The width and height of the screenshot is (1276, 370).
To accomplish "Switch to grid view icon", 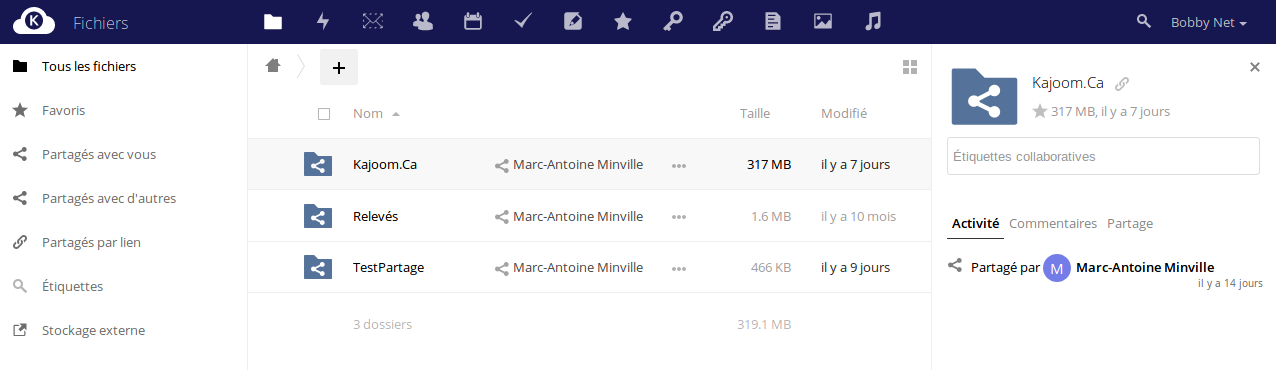I will pos(910,67).
